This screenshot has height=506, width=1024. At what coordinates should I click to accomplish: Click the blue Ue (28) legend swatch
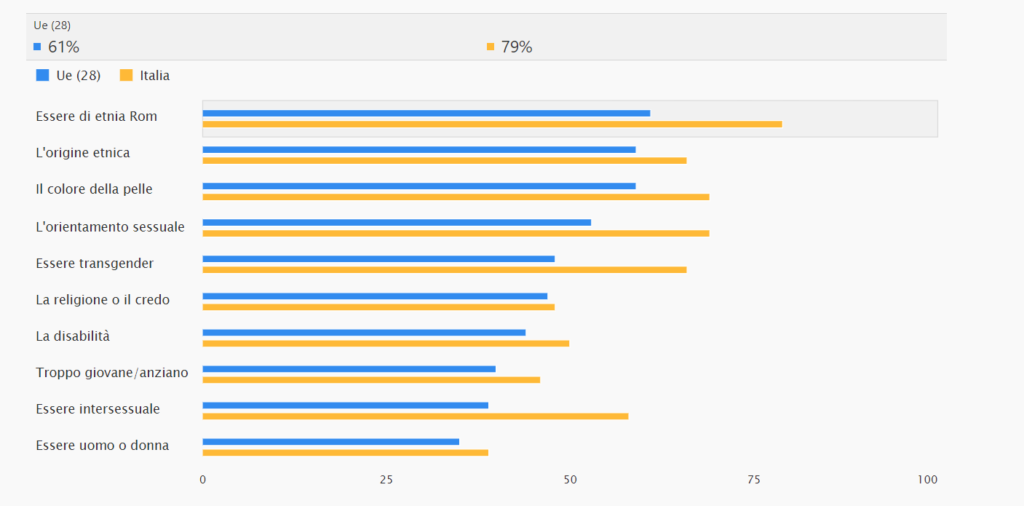point(42,75)
